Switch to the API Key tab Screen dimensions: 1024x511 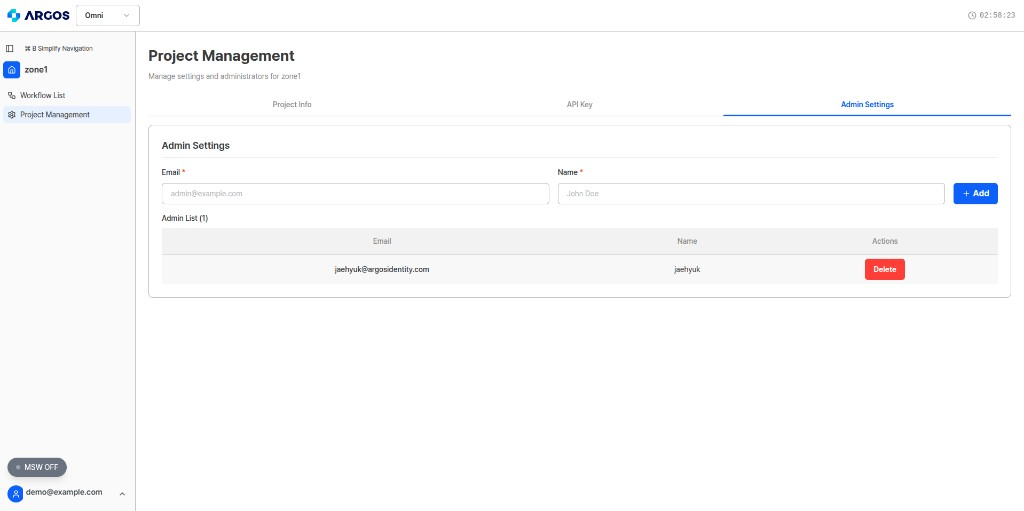coord(579,105)
